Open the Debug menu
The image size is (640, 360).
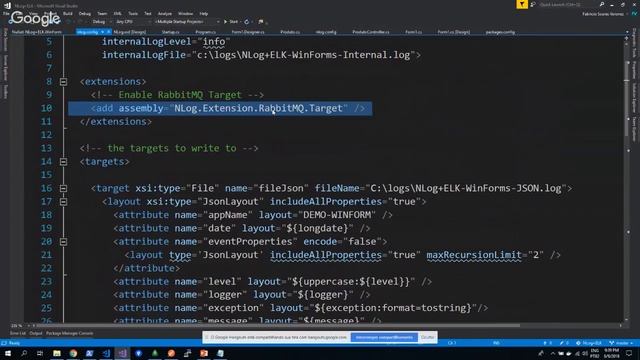85,13
